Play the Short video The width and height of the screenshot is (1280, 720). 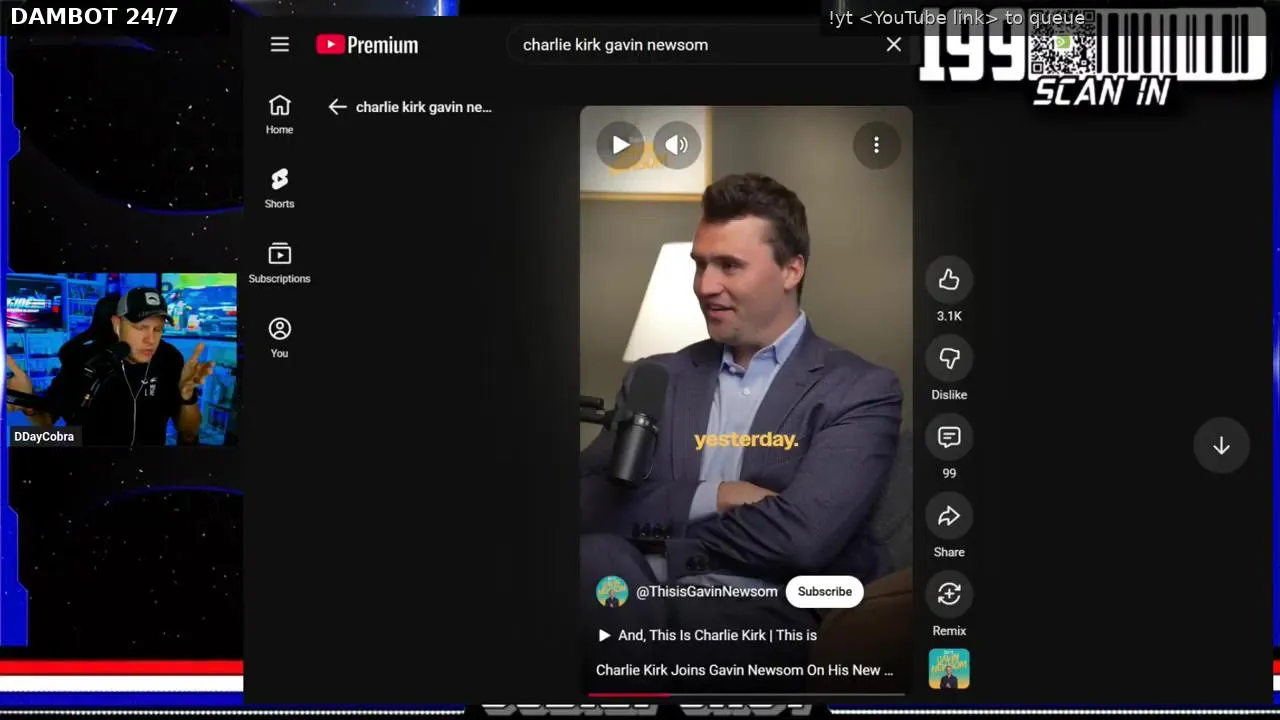click(620, 145)
